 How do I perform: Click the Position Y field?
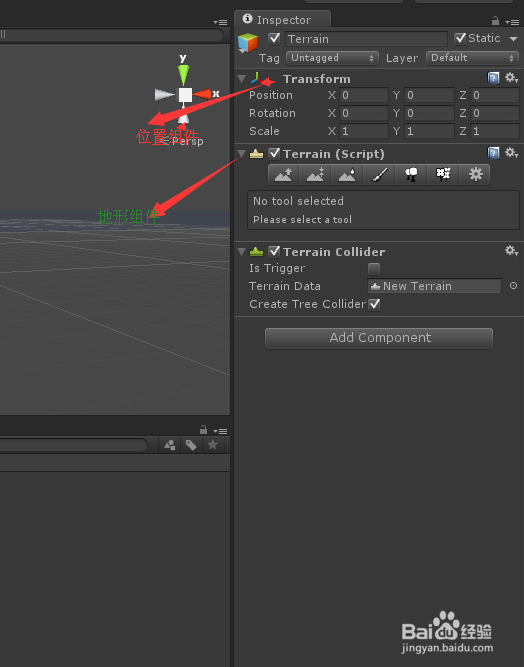(x=429, y=95)
